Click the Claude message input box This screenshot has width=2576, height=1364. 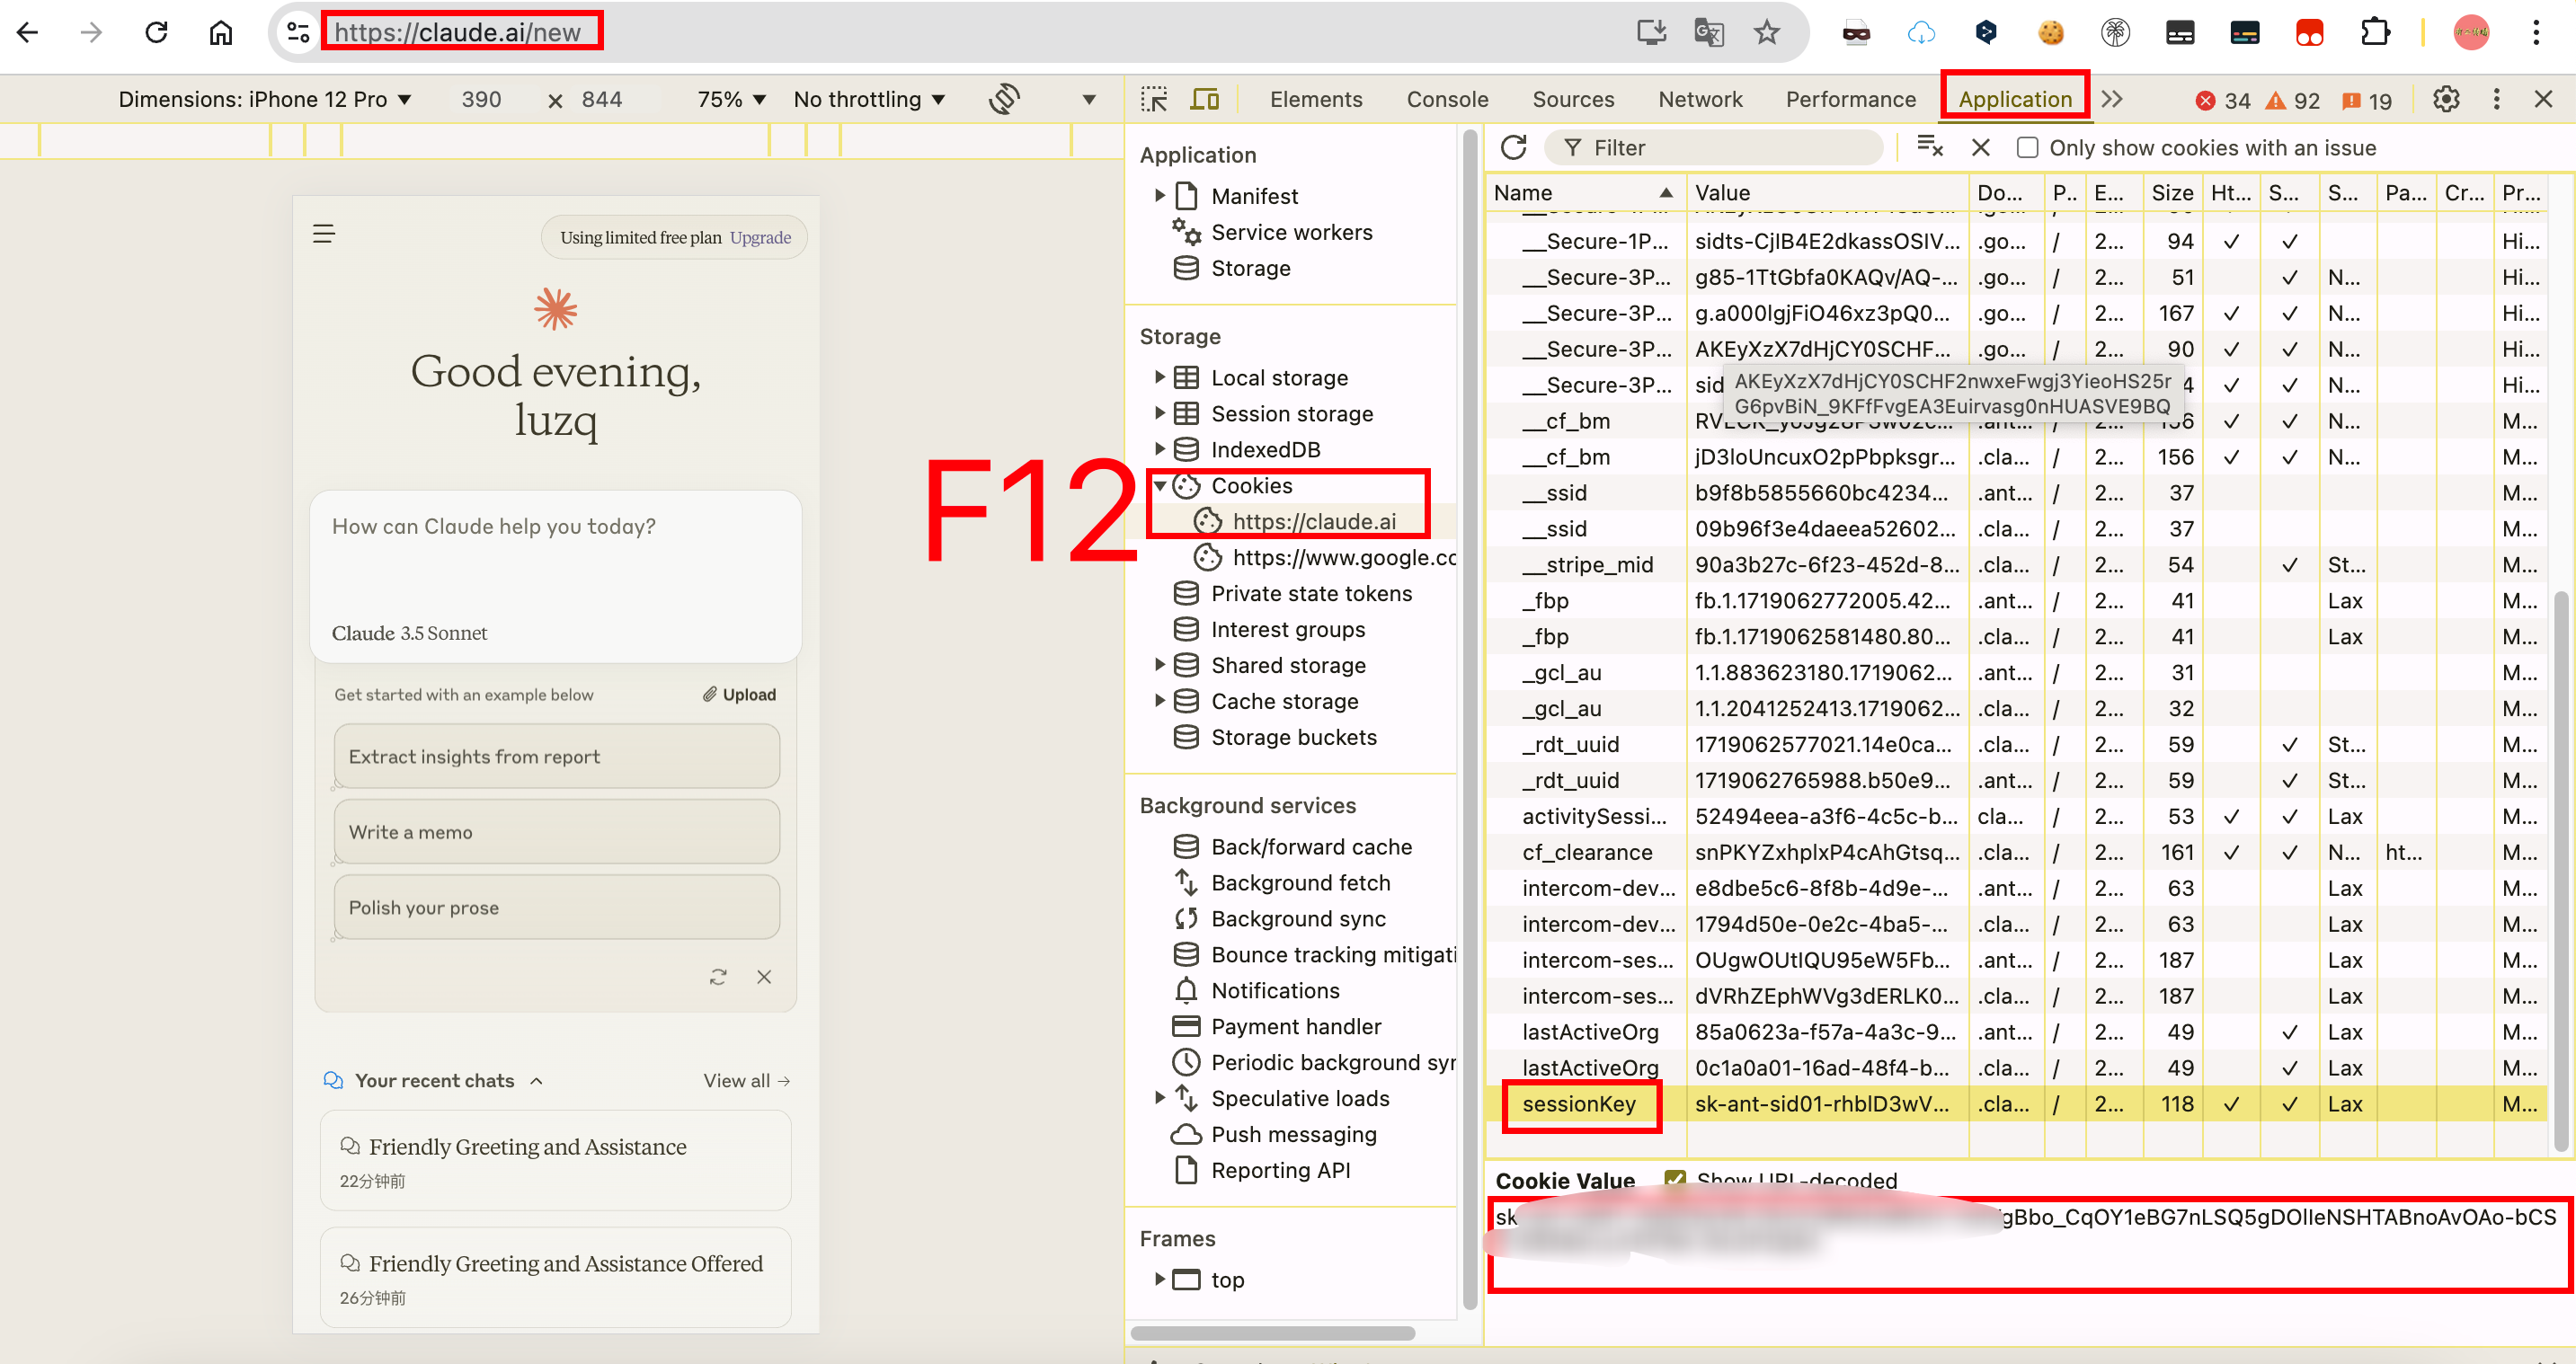coord(556,576)
